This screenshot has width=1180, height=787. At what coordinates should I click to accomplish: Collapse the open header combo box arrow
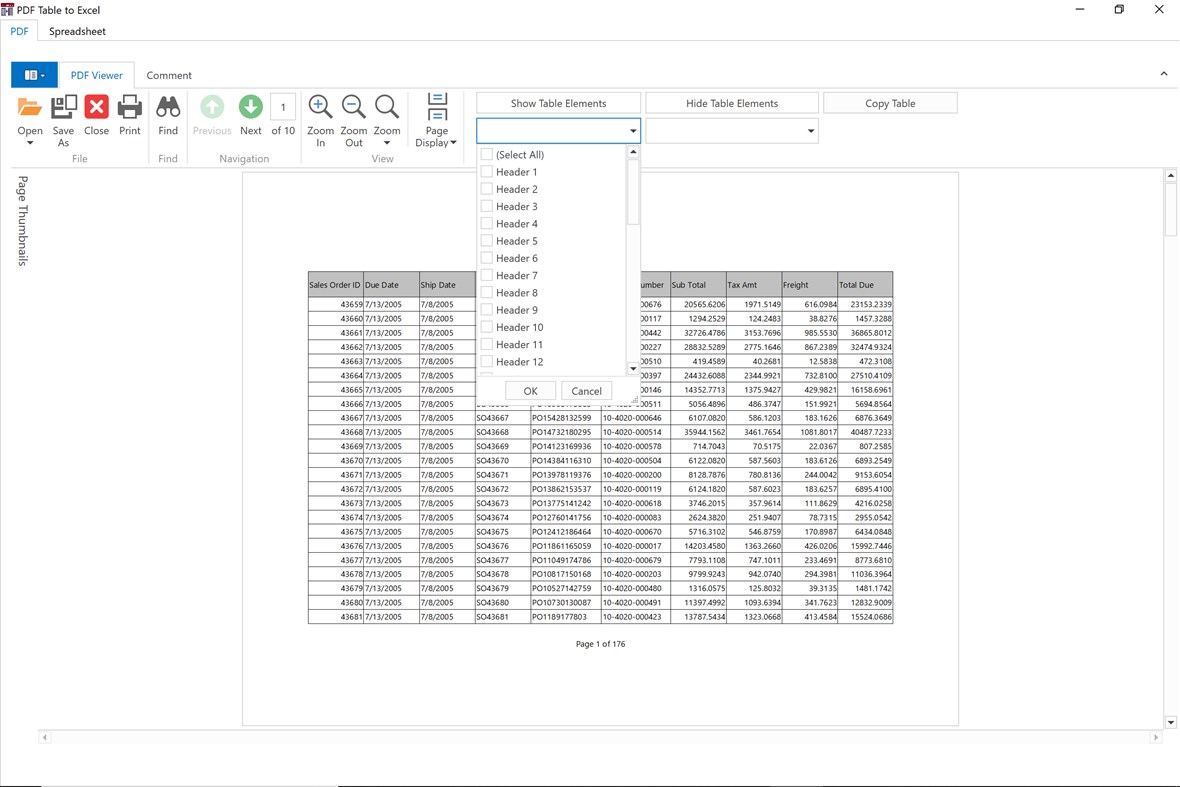coord(633,131)
